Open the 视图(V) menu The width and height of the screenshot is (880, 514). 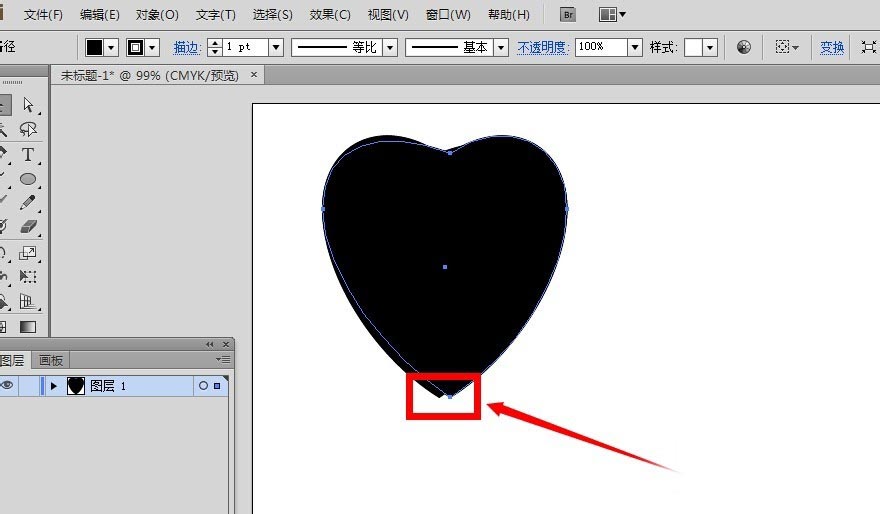(388, 15)
